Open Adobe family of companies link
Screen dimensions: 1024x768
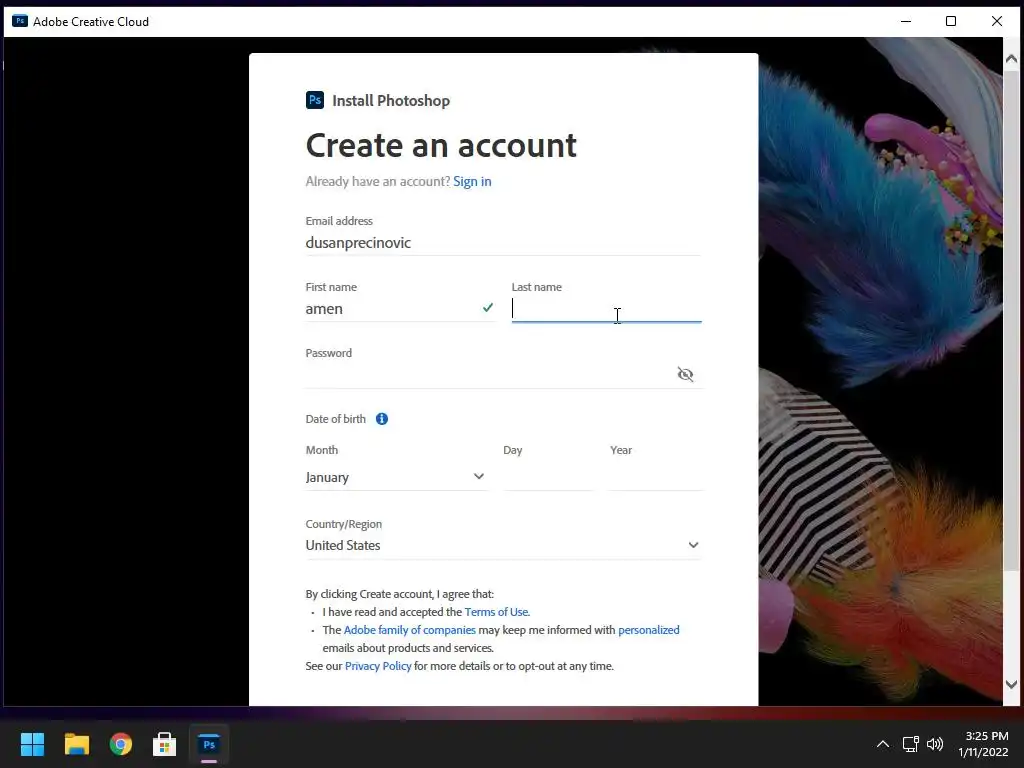(x=409, y=630)
